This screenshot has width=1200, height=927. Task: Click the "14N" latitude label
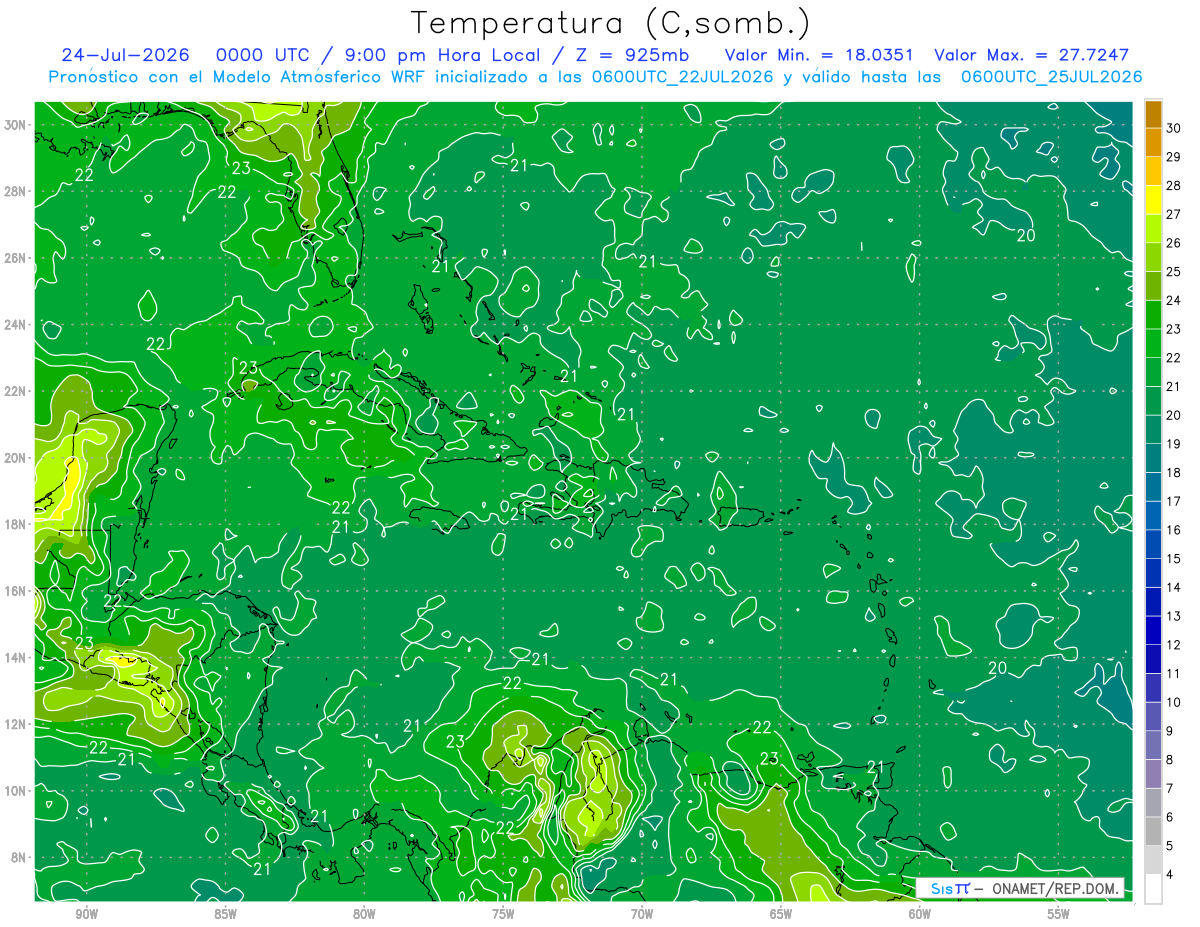click(16, 658)
